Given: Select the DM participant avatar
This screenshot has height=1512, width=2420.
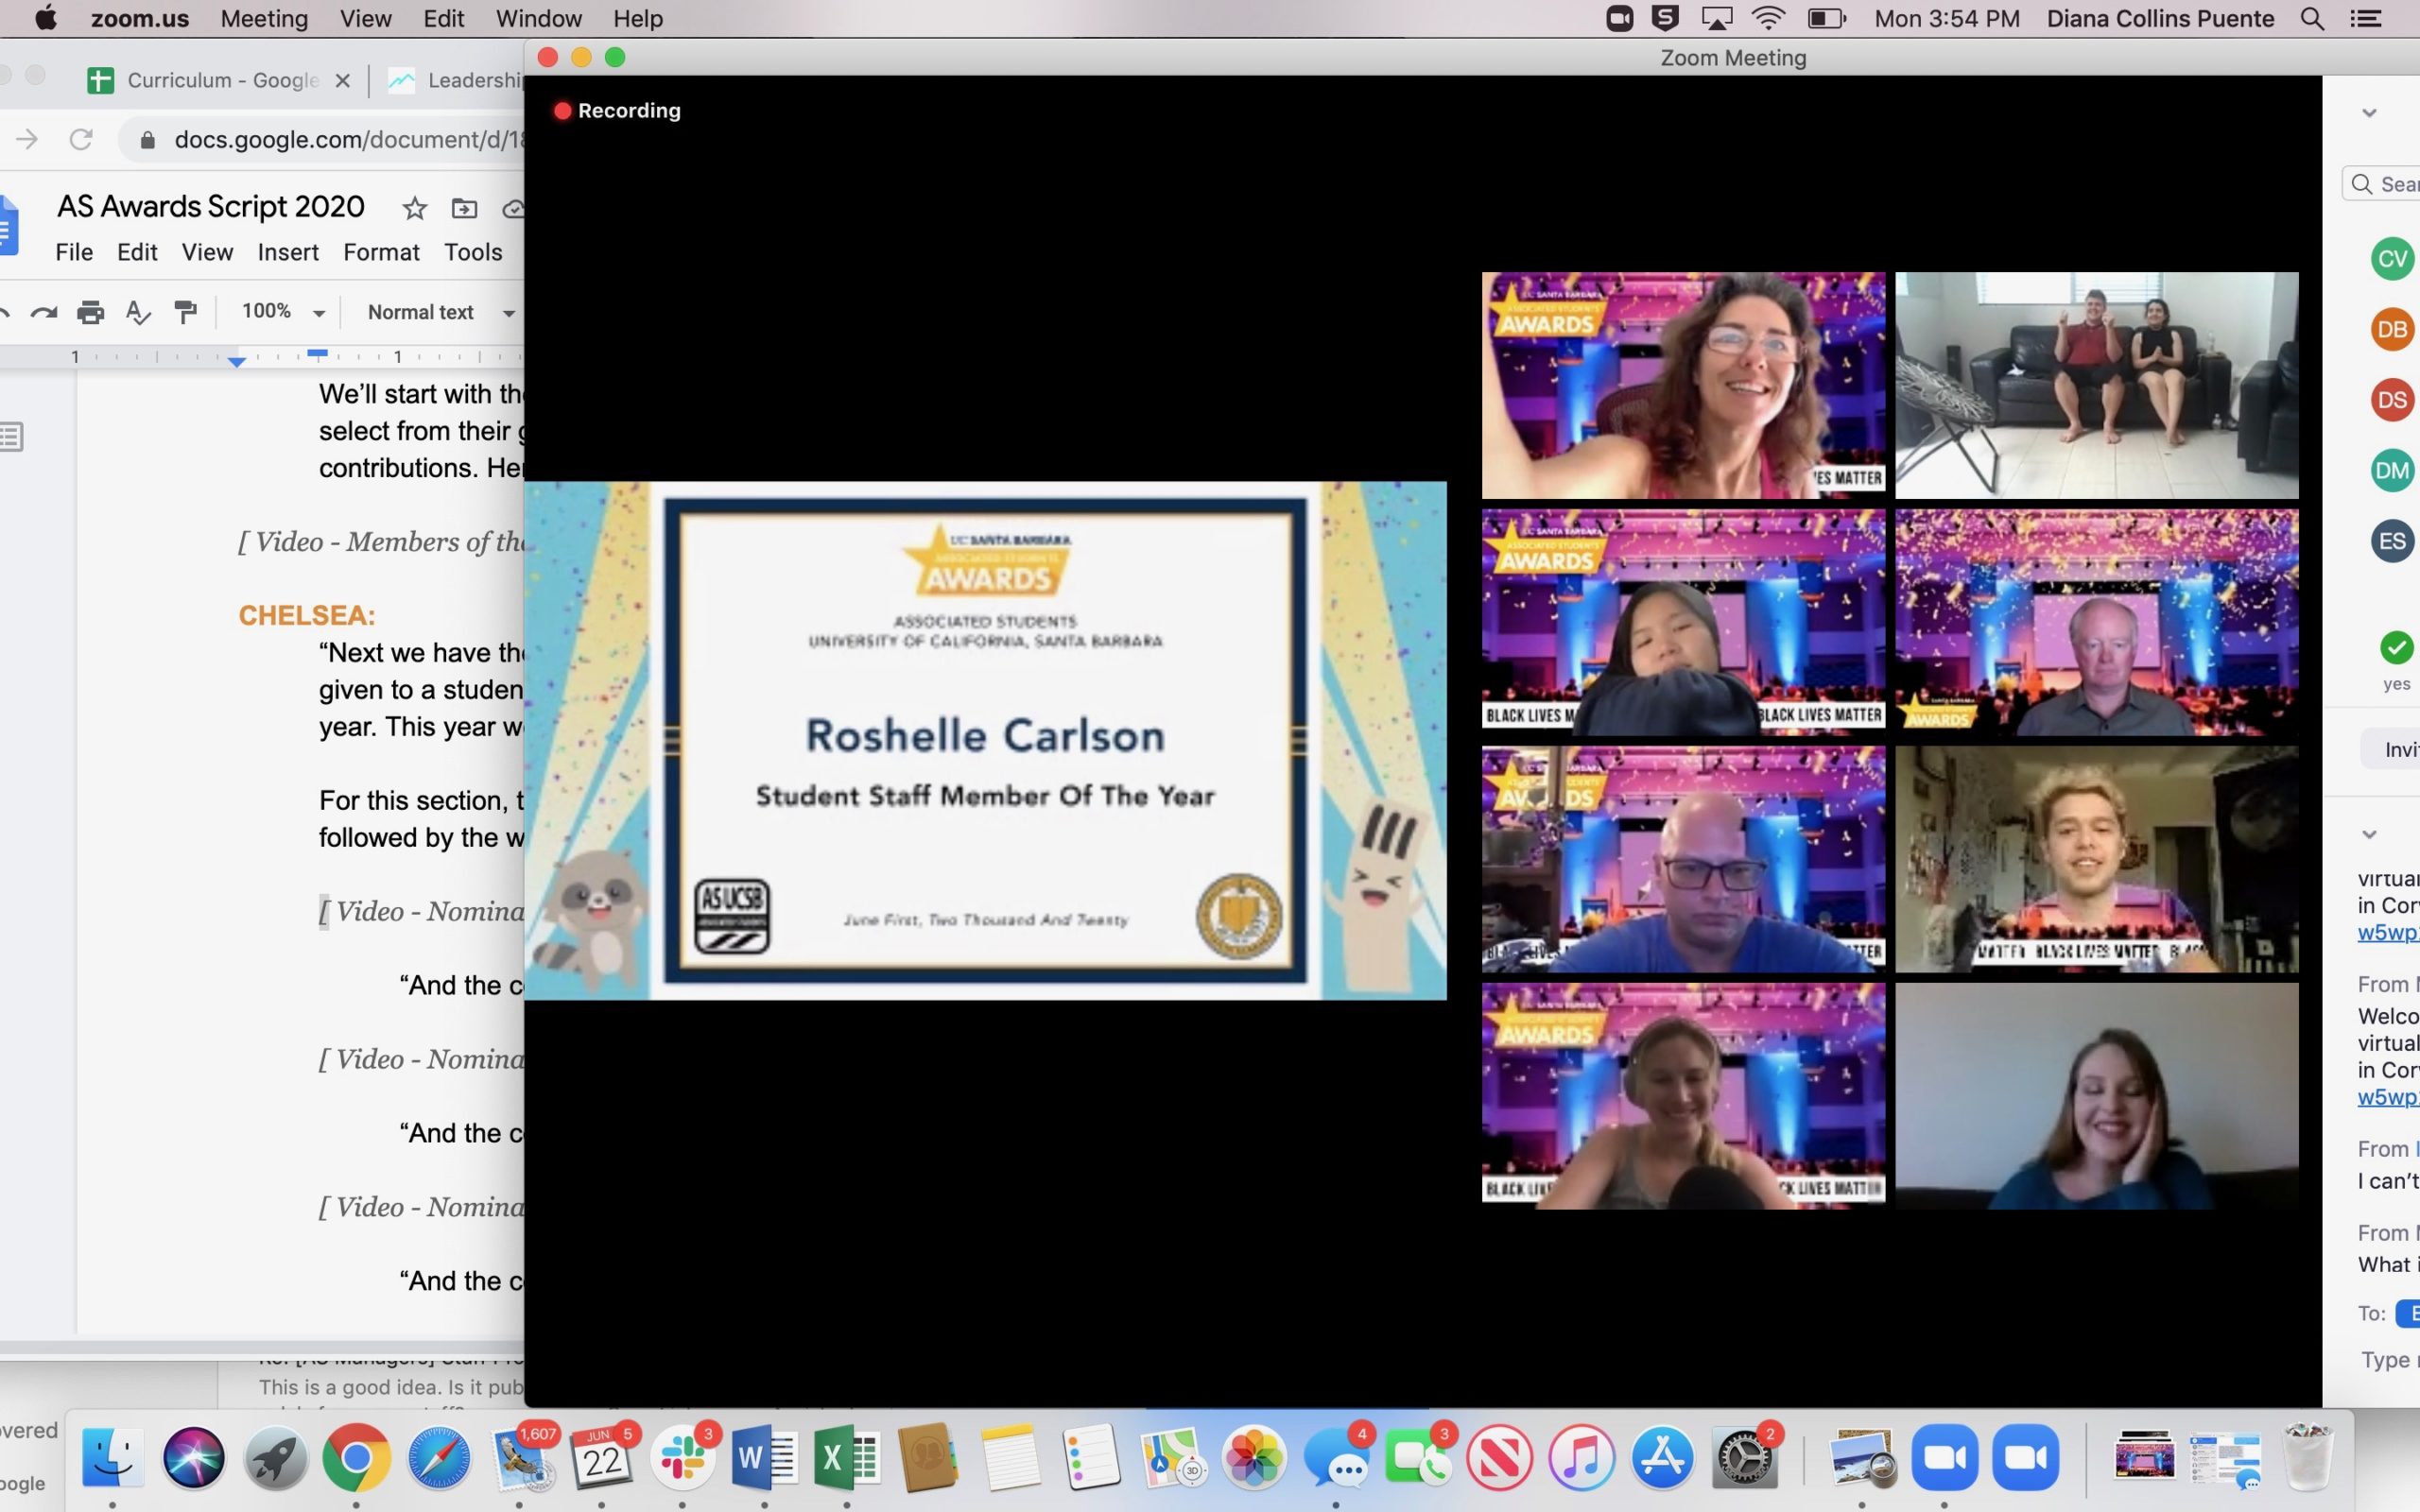Looking at the screenshot, I should (x=2392, y=471).
